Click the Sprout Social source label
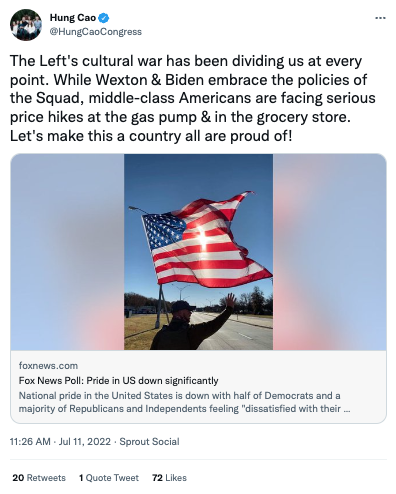The height and width of the screenshot is (494, 396). pyautogui.click(x=149, y=442)
